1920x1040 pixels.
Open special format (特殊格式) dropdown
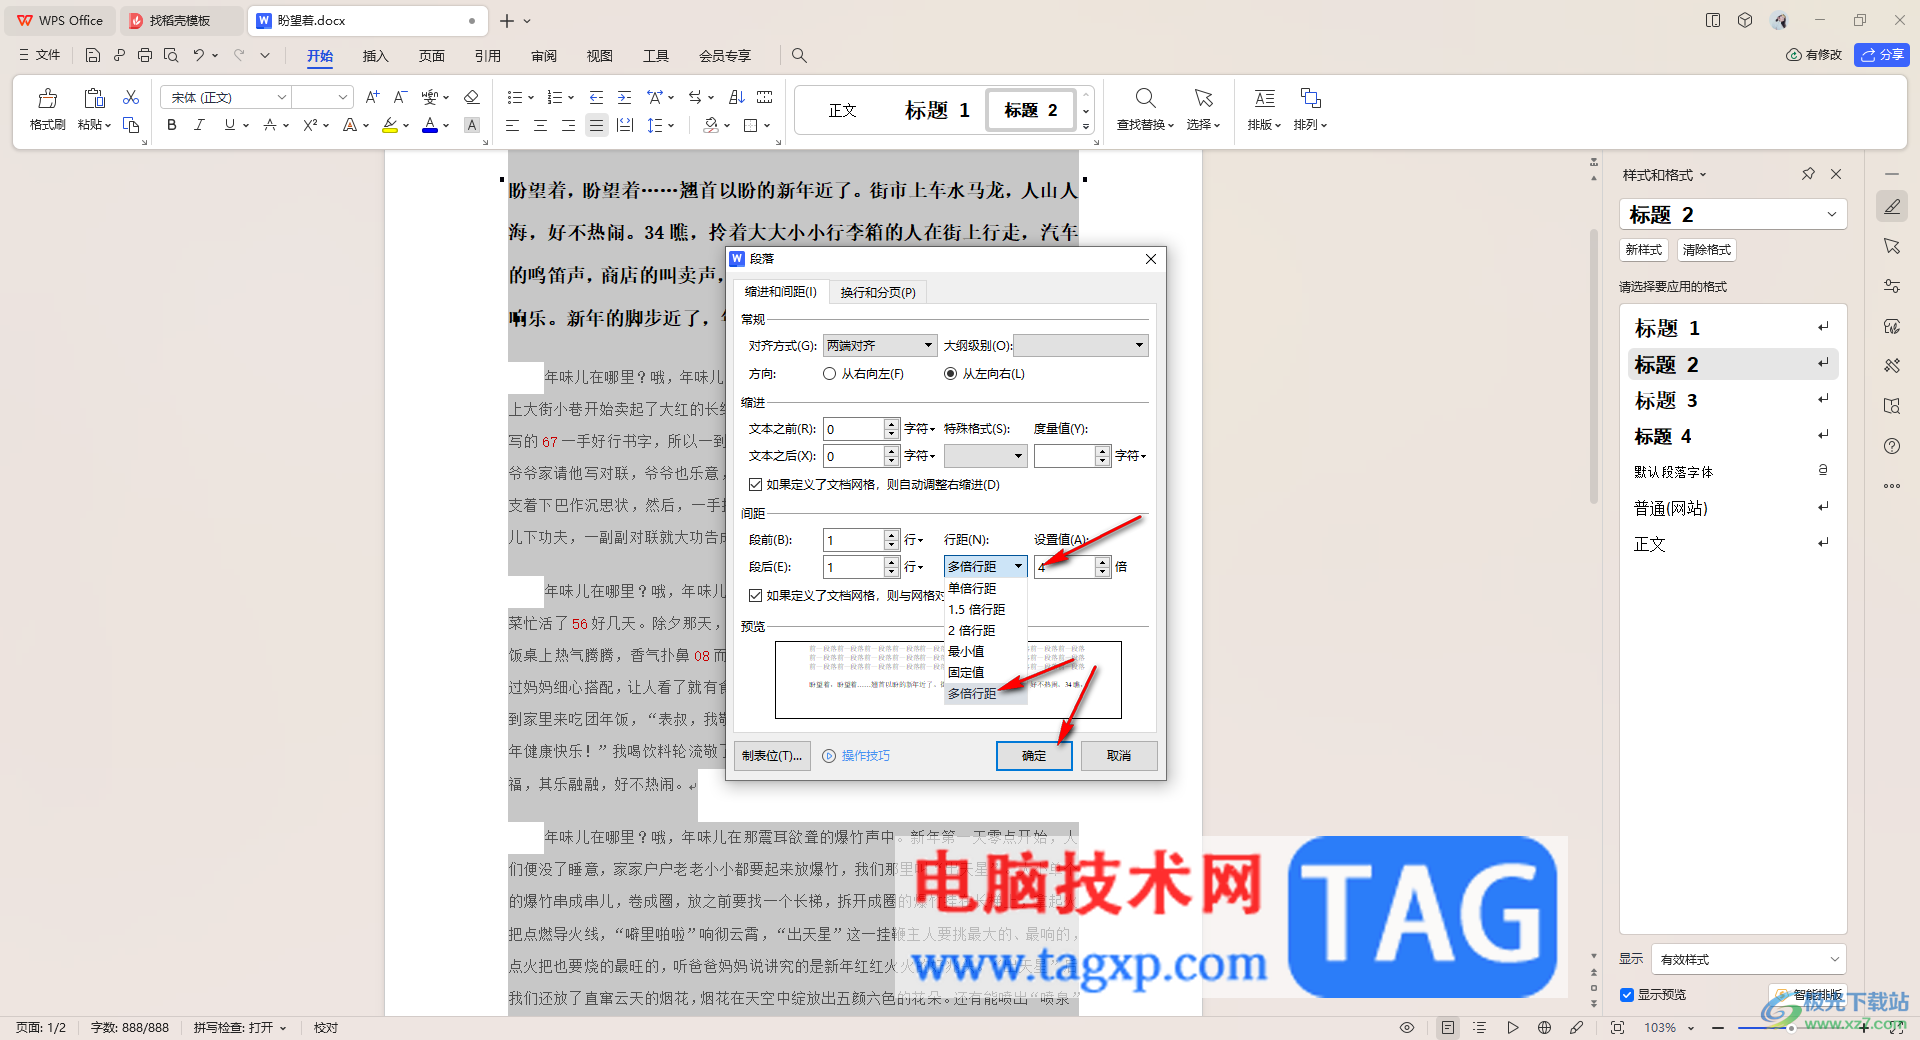coord(985,456)
